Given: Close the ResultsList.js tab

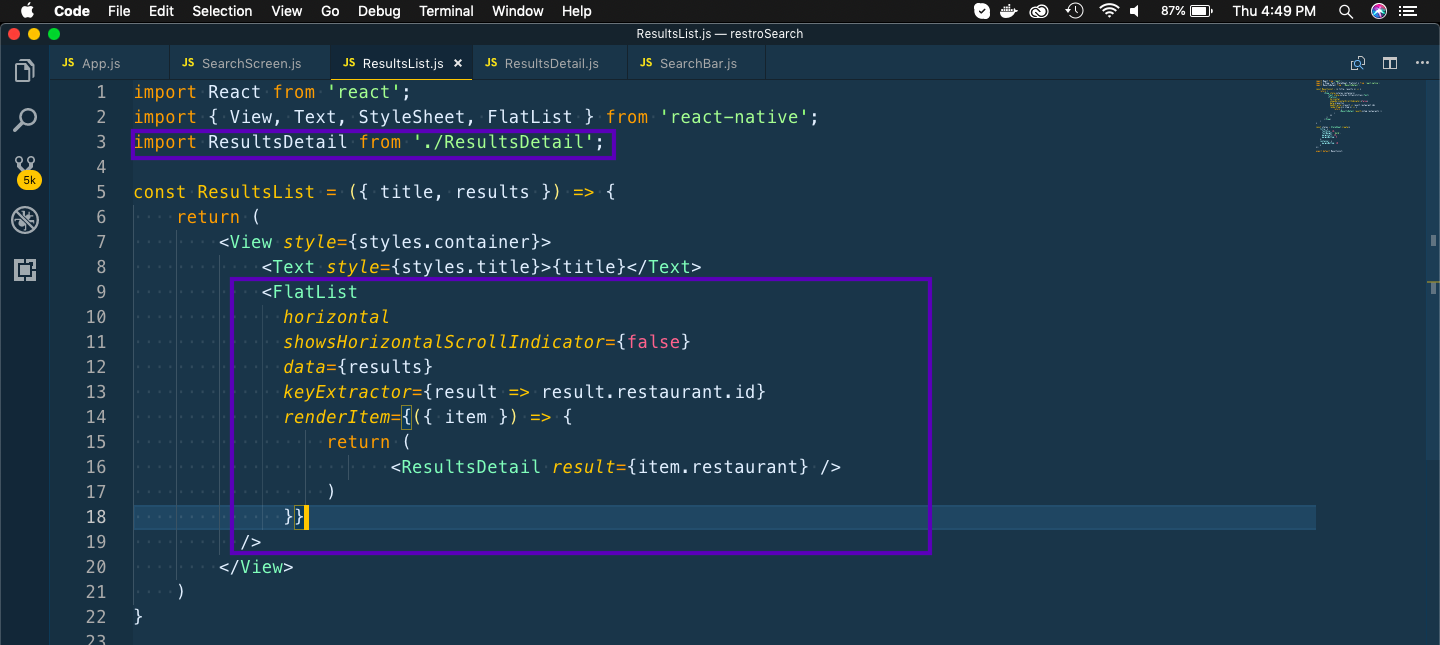Looking at the screenshot, I should point(458,63).
